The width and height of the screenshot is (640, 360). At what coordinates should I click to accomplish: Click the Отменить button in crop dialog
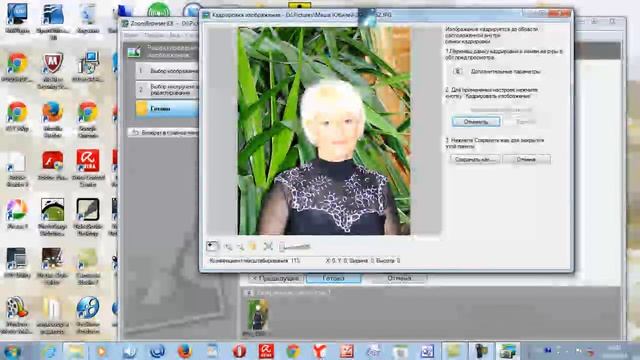(x=476, y=122)
